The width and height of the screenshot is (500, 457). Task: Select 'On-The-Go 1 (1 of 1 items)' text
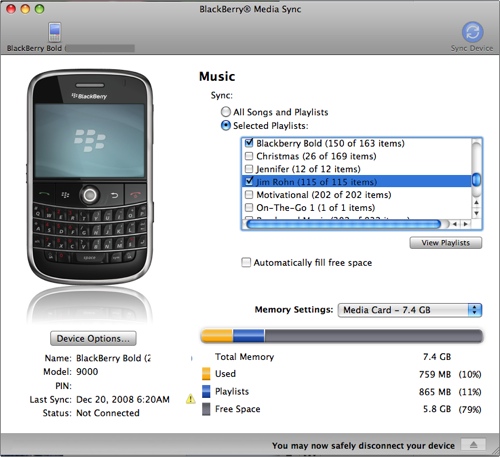[x=315, y=207]
